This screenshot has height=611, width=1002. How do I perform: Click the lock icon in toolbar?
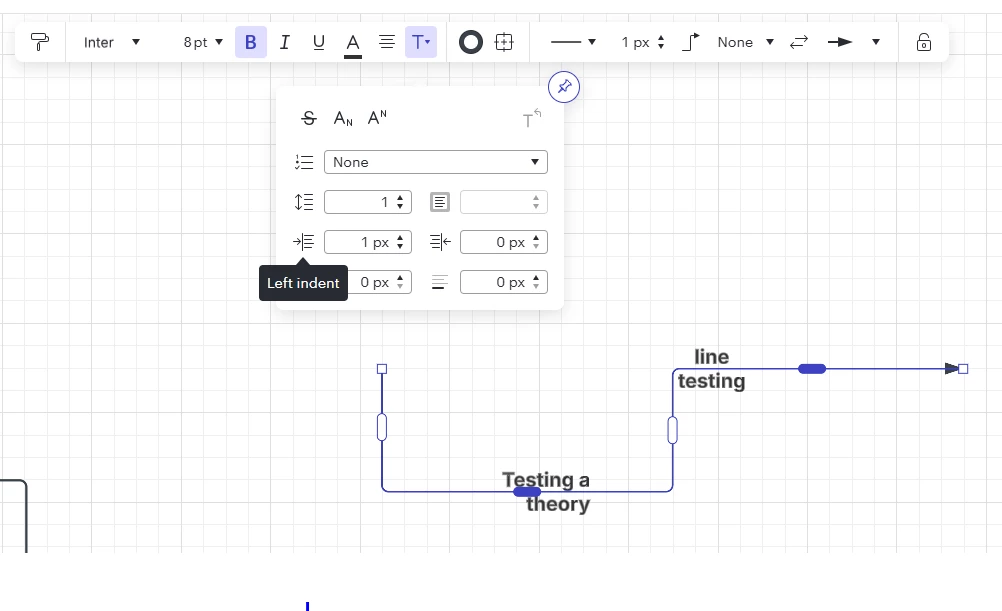(x=923, y=42)
